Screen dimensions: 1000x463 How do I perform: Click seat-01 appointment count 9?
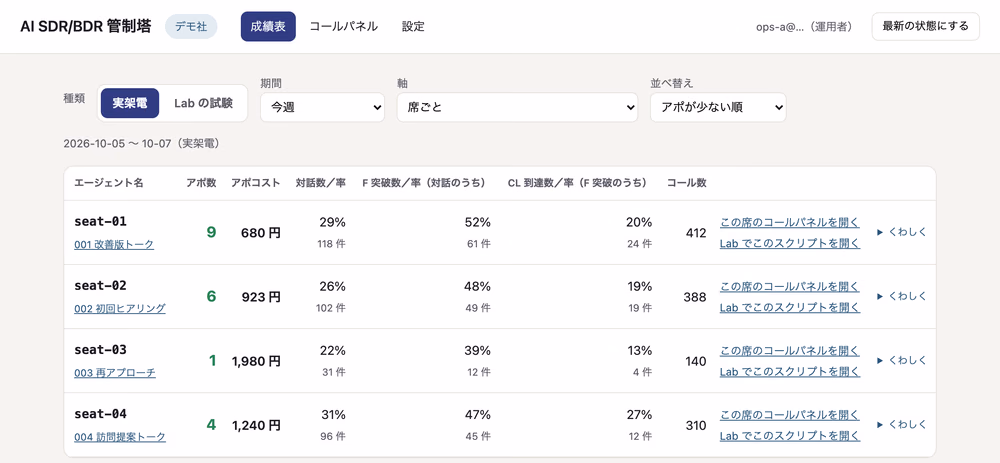[x=211, y=233]
